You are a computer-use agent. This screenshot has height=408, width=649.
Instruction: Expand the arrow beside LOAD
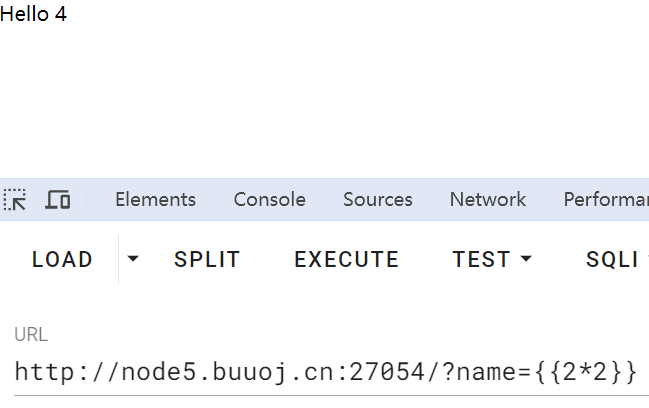[x=133, y=259]
